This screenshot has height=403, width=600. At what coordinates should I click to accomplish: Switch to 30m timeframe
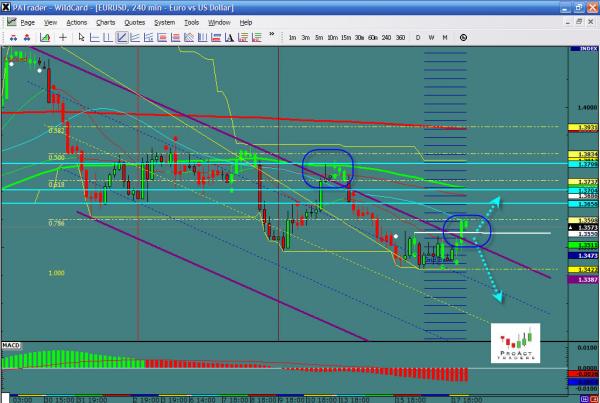(x=359, y=38)
